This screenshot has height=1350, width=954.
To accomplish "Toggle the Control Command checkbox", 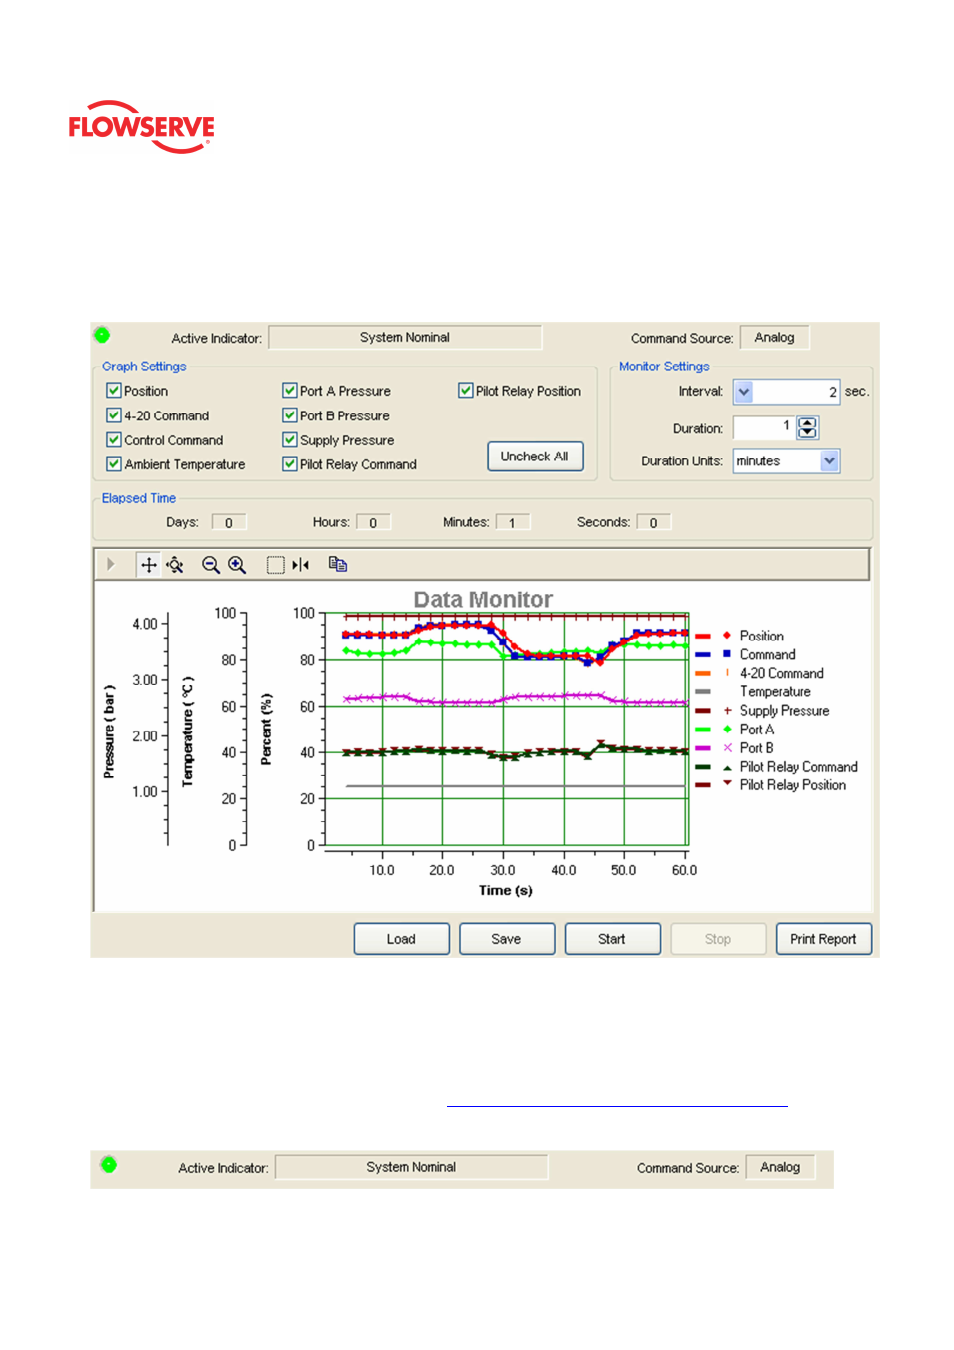I will point(113,440).
